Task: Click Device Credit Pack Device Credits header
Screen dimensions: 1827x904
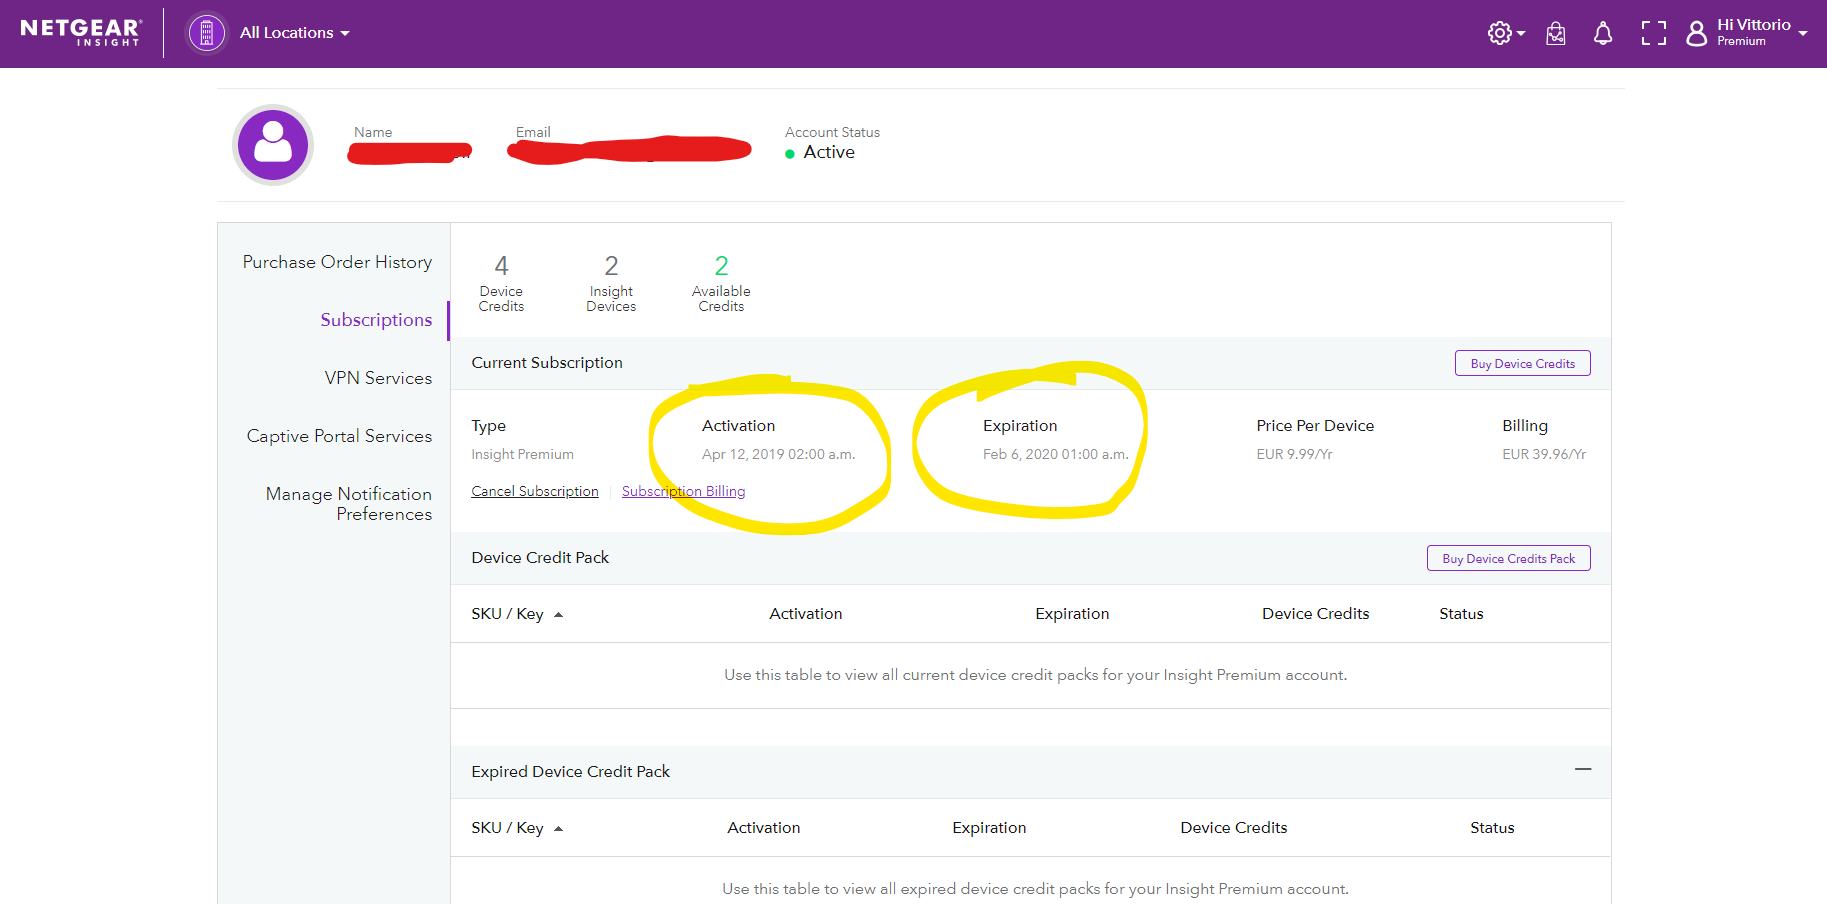Action: (1315, 614)
